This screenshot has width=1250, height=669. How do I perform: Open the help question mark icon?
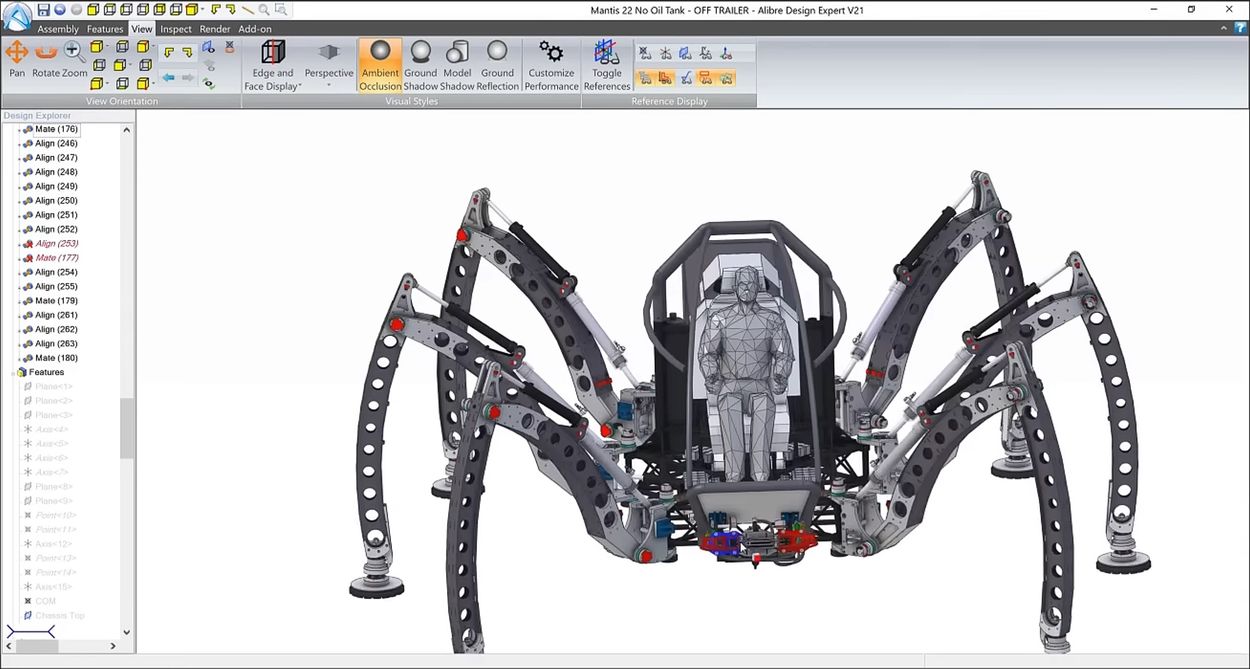(x=1240, y=29)
